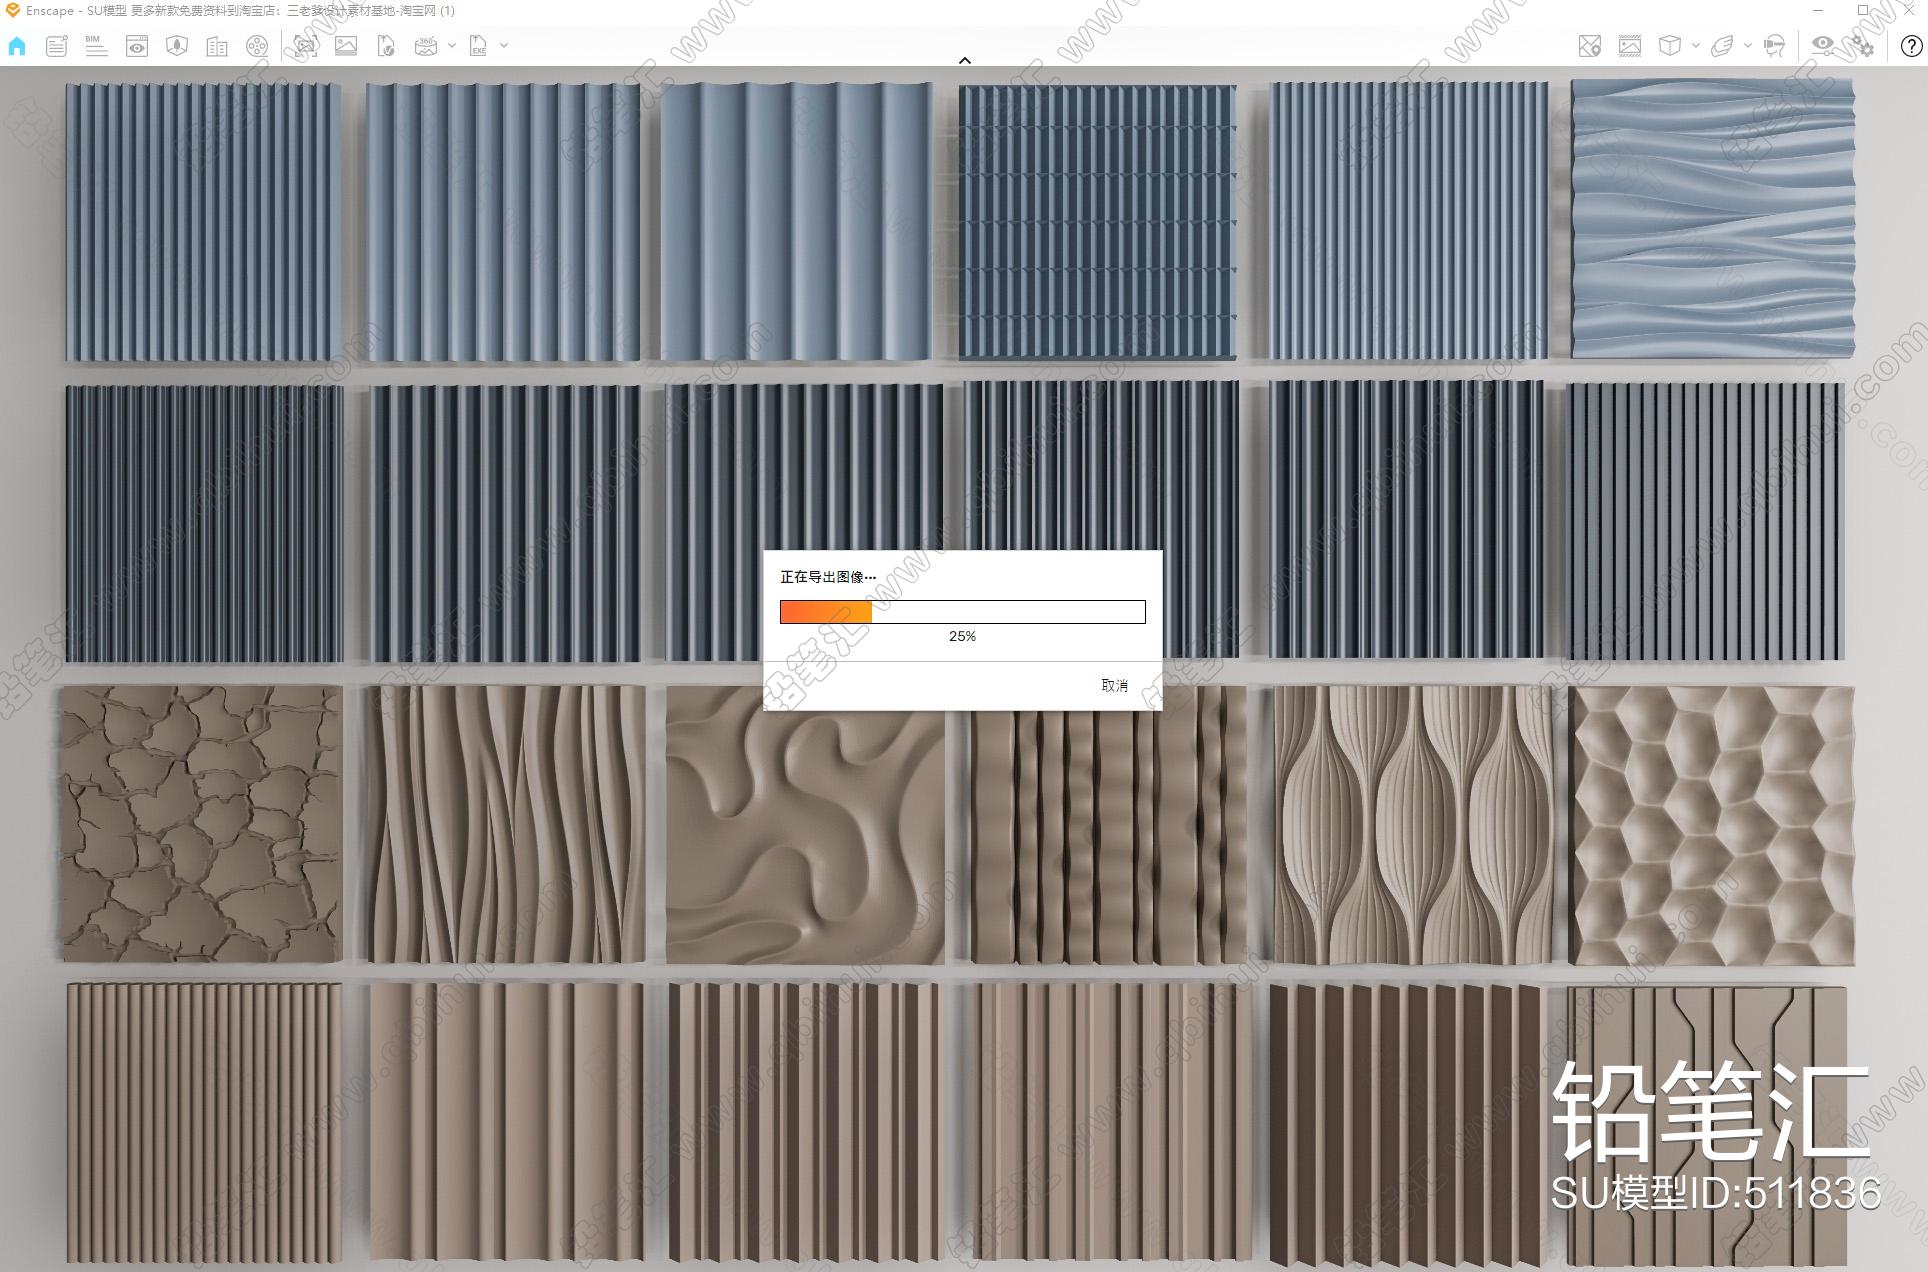Image resolution: width=1928 pixels, height=1272 pixels.
Task: Click the wing fly mode icon
Action: click(x=1722, y=46)
